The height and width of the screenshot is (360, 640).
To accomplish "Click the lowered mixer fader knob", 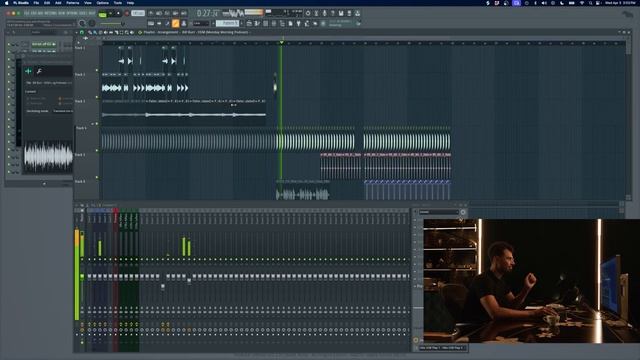I will coord(163,287).
